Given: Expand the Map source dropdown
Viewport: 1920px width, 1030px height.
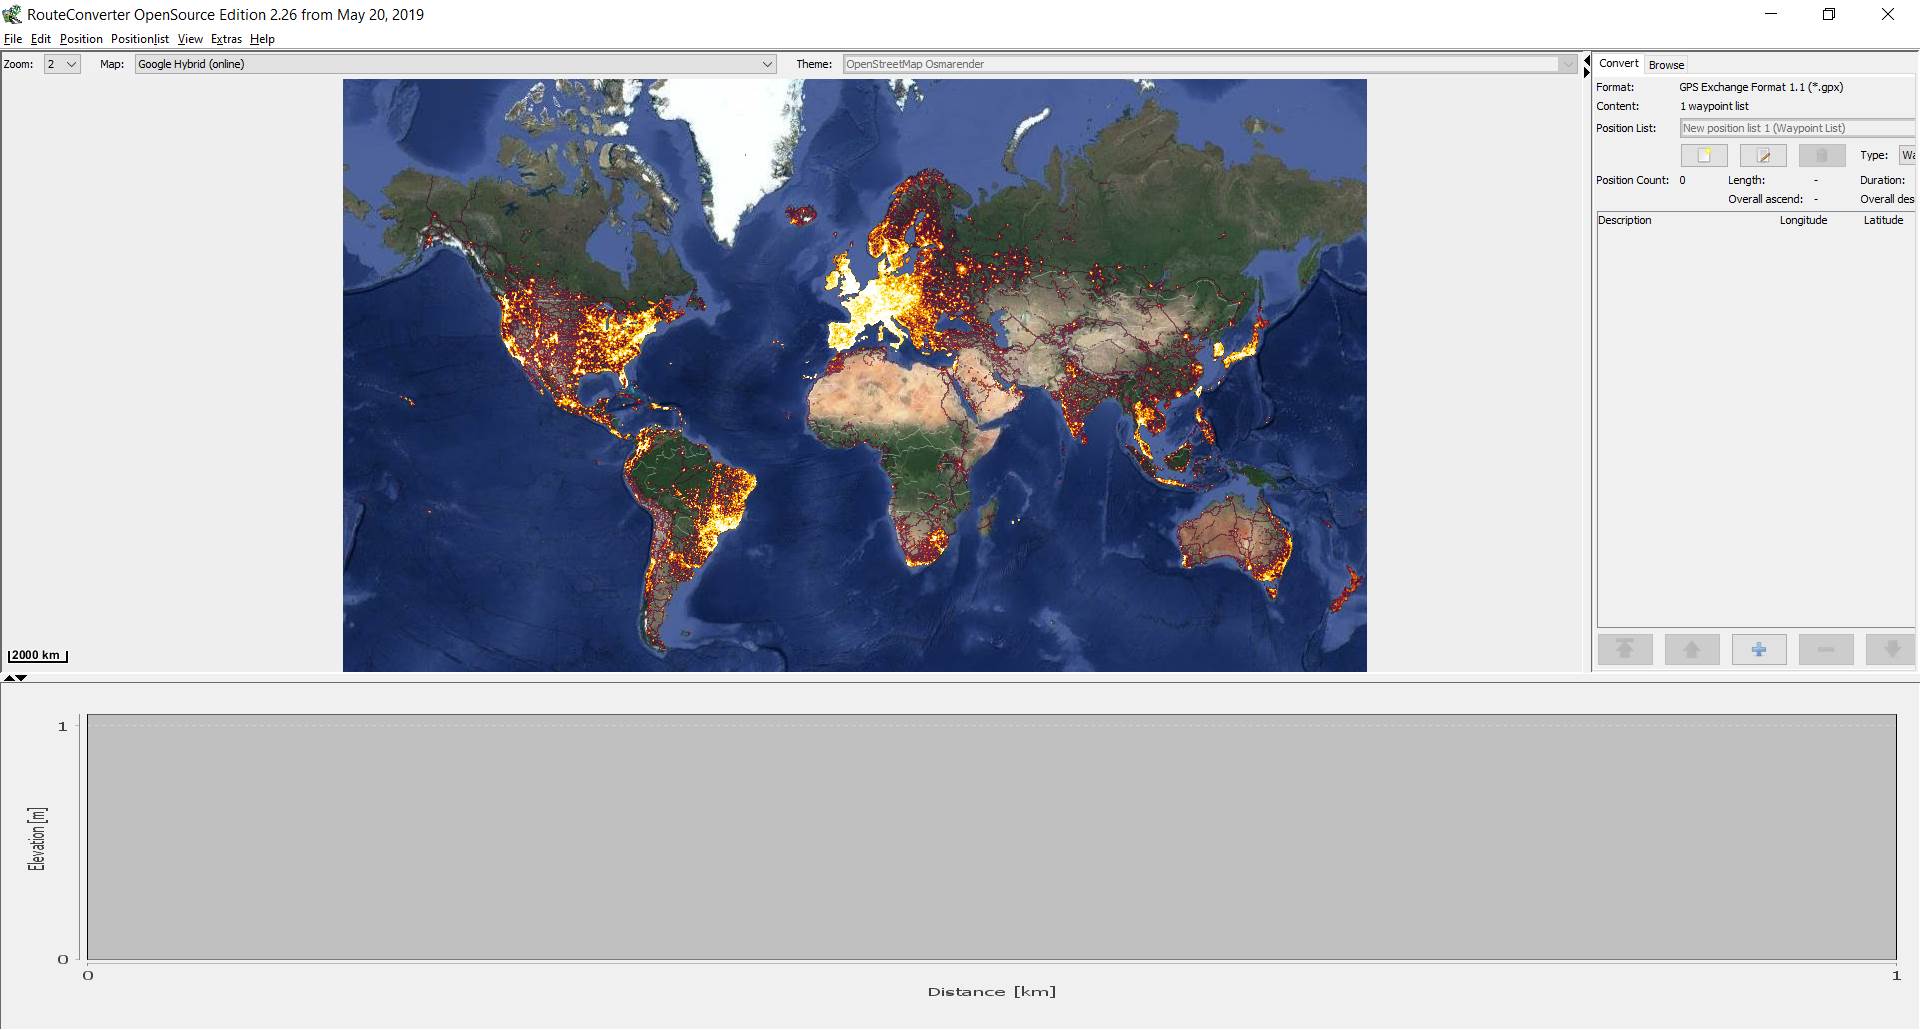Looking at the screenshot, I should 767,64.
